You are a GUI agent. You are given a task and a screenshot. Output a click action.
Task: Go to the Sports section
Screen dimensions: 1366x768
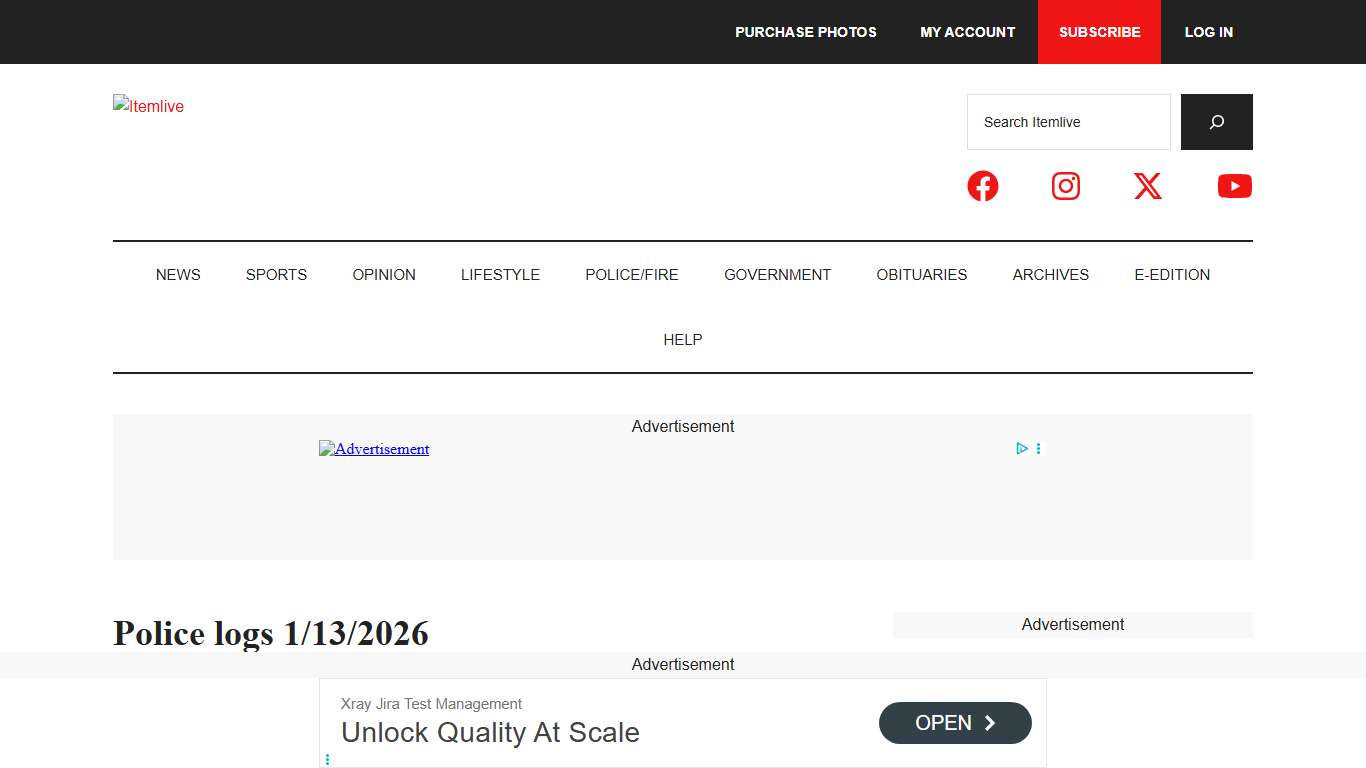pos(276,275)
